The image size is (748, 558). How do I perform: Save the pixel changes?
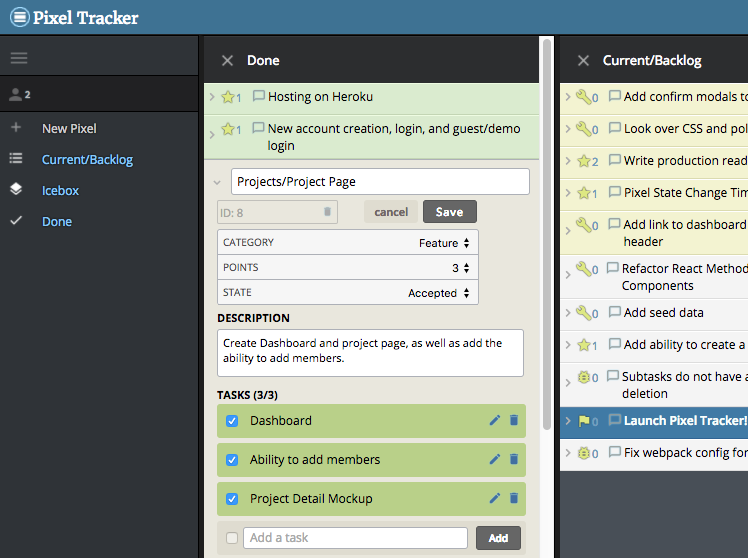coord(449,212)
